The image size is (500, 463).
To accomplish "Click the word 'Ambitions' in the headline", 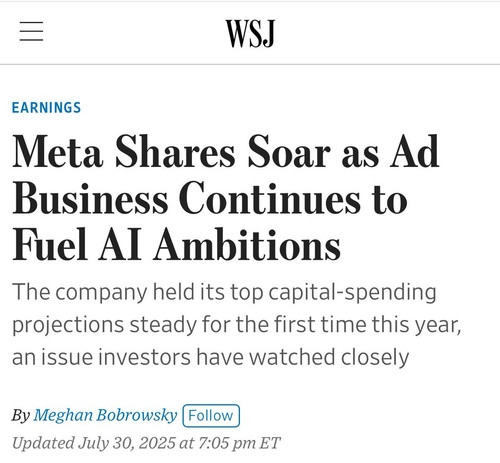I will [x=247, y=245].
